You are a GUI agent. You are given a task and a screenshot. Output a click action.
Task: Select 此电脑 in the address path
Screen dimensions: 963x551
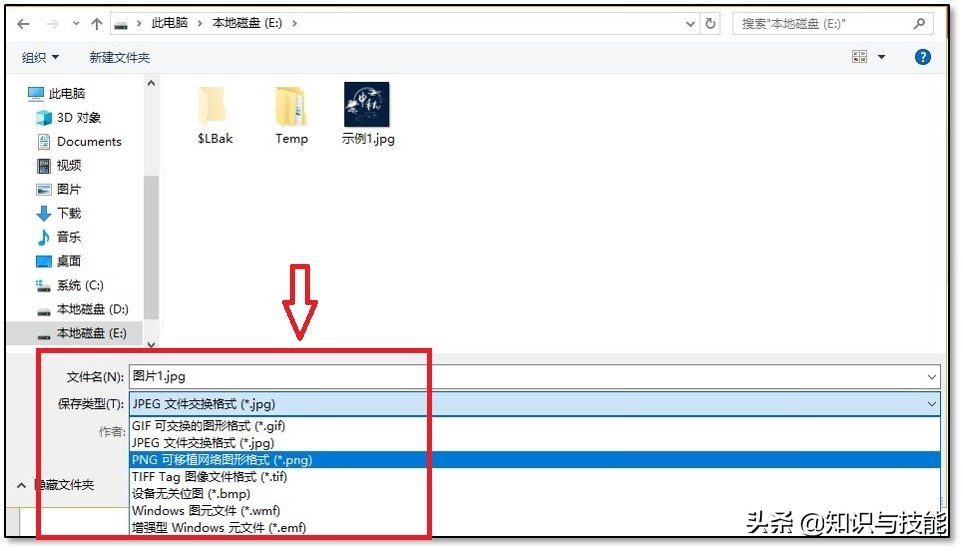[170, 23]
